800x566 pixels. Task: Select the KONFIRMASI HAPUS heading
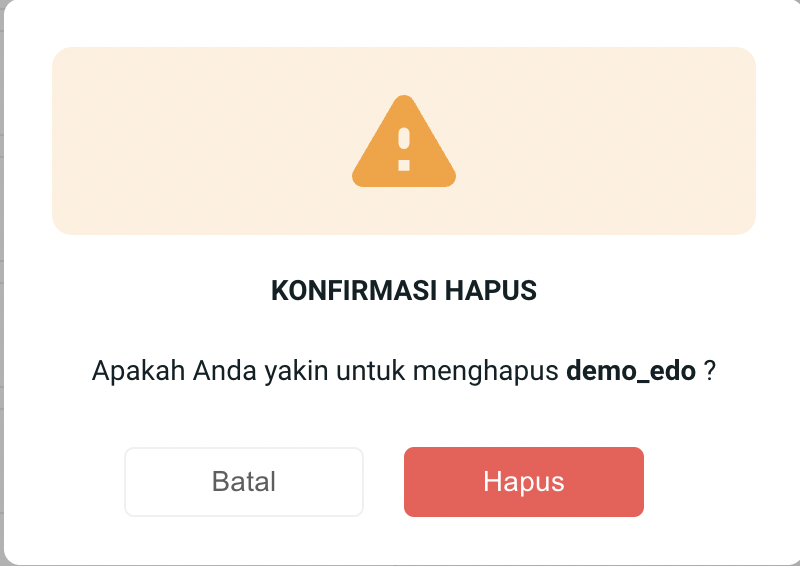404,290
